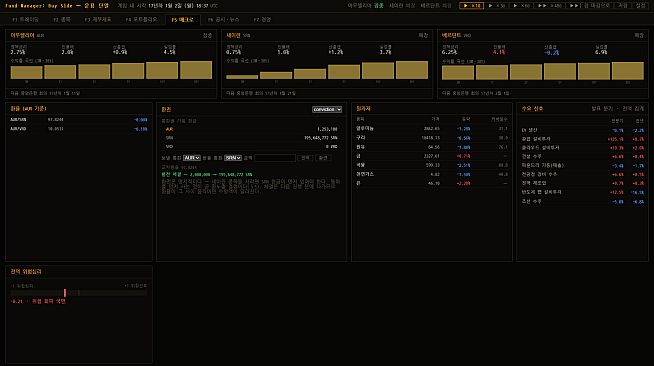
Task: Set playback speed to ×480
Action: 550,6
